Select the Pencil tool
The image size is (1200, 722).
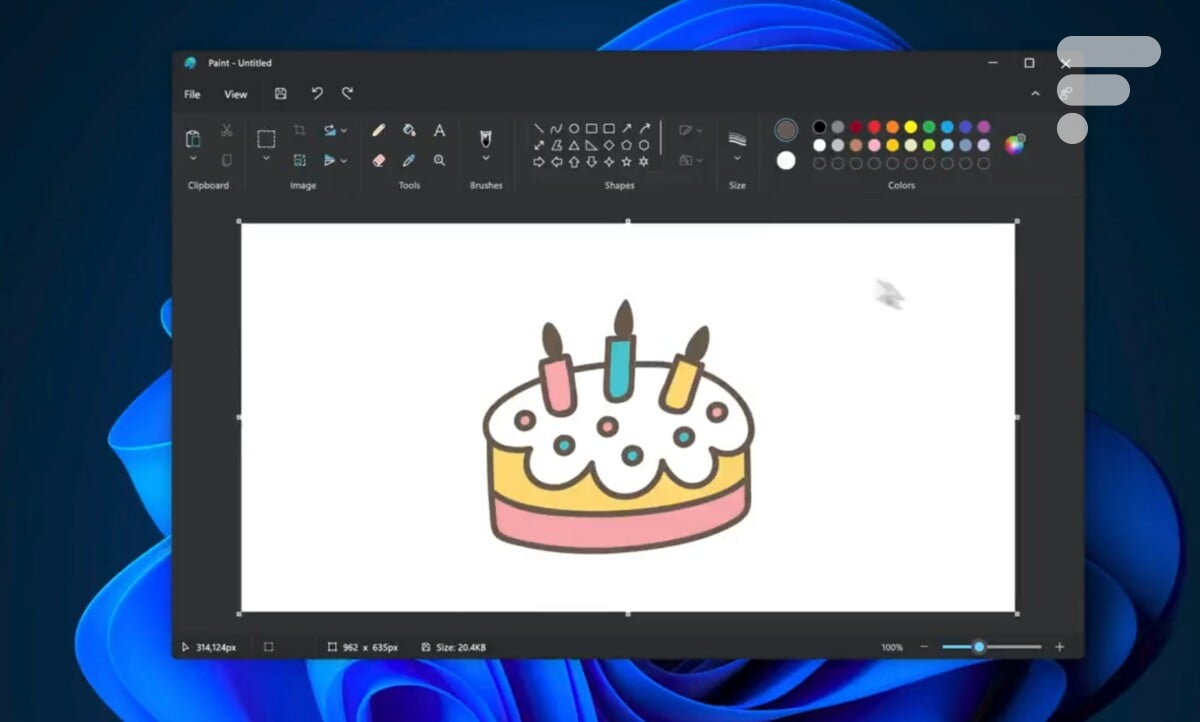click(379, 130)
